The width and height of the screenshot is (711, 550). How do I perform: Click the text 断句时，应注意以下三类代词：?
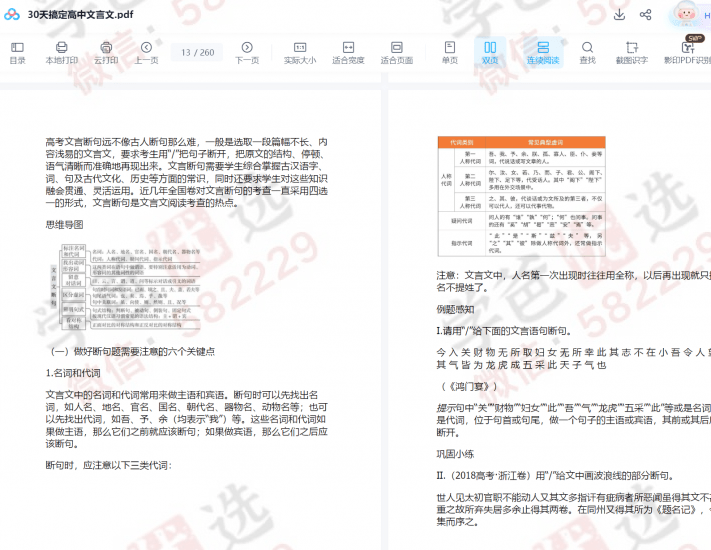click(109, 465)
